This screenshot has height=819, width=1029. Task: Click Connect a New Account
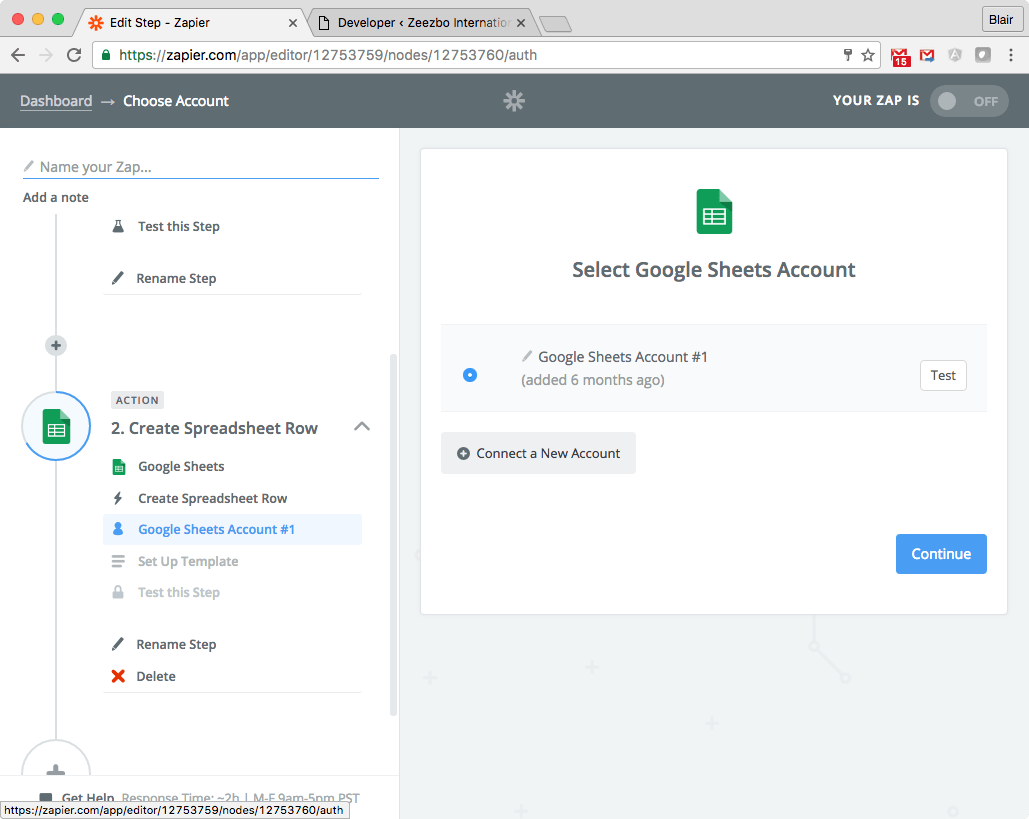[538, 453]
